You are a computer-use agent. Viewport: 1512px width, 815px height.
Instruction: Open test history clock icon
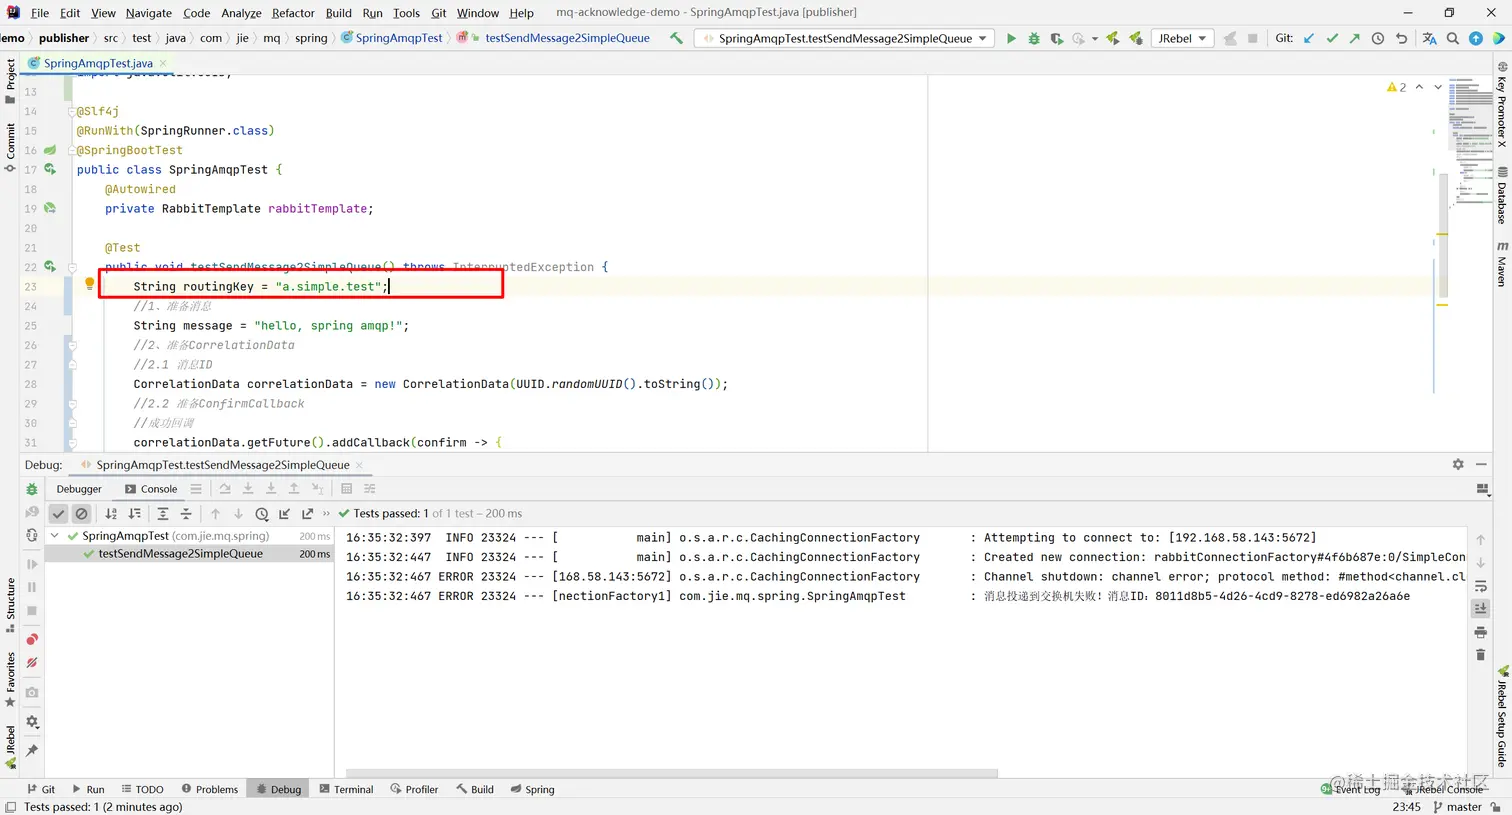click(262, 513)
